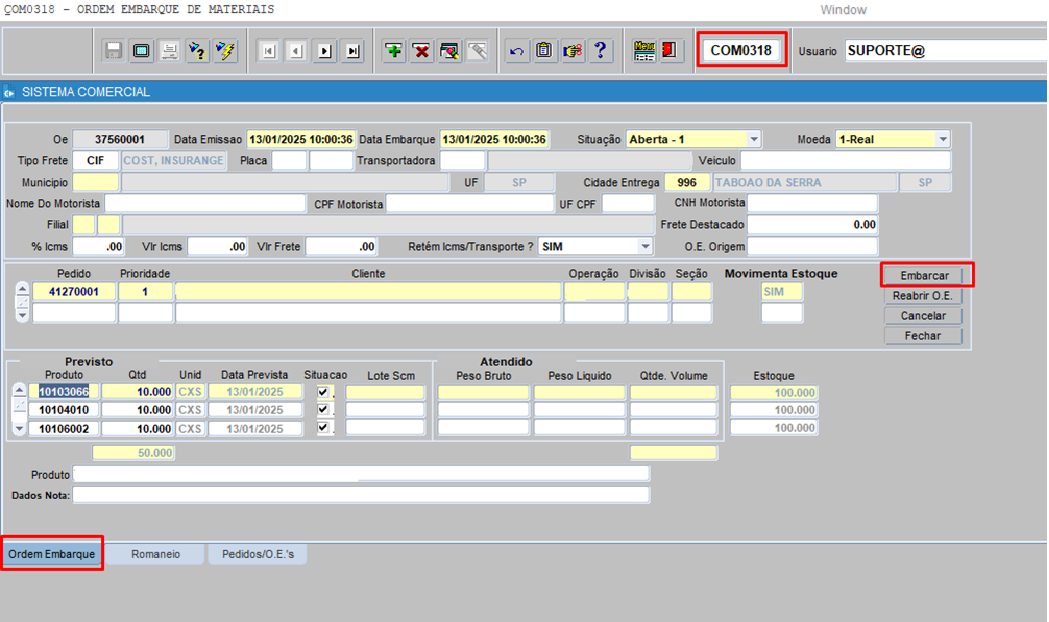Image resolution: width=1049 pixels, height=622 pixels.
Task: Insert new record with green plus icon
Action: [393, 51]
